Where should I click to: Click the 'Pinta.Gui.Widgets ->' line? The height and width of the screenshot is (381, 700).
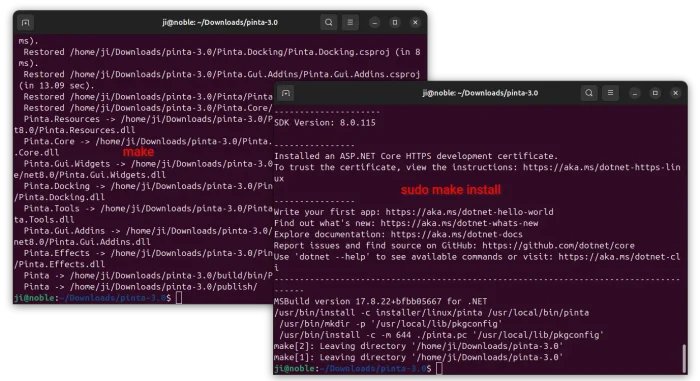click(148, 164)
